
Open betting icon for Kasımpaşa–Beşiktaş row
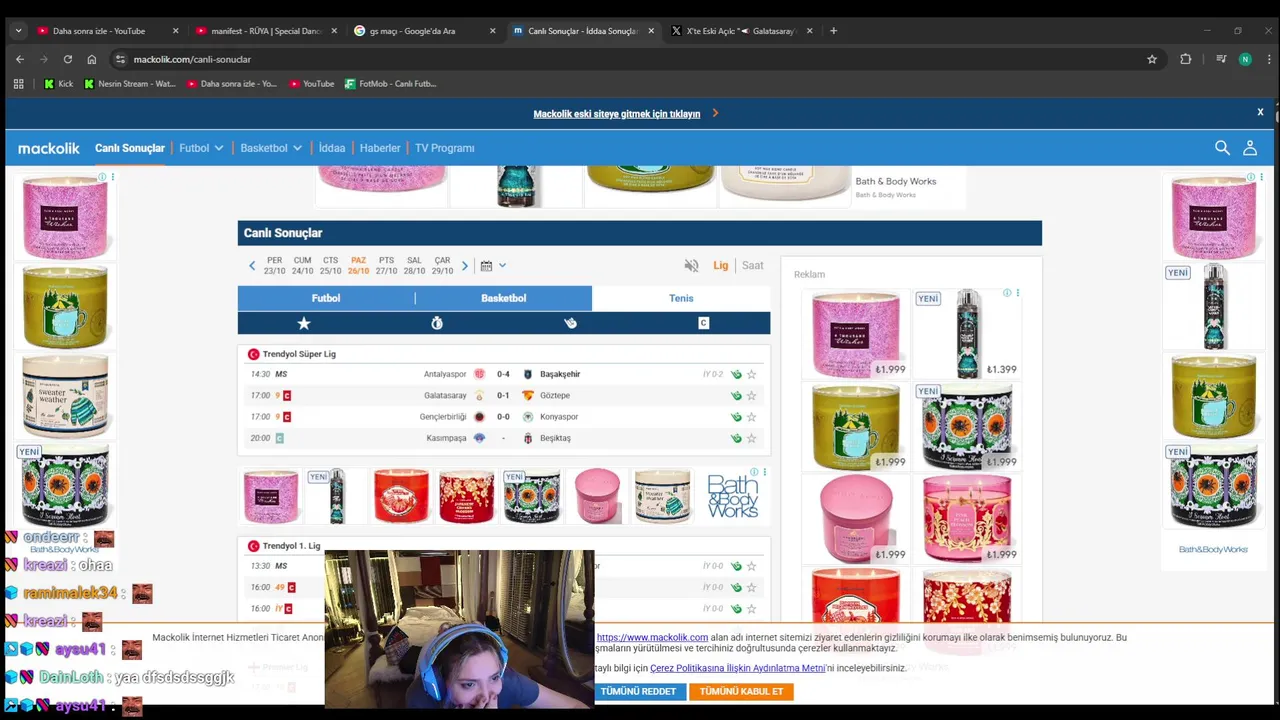736,438
